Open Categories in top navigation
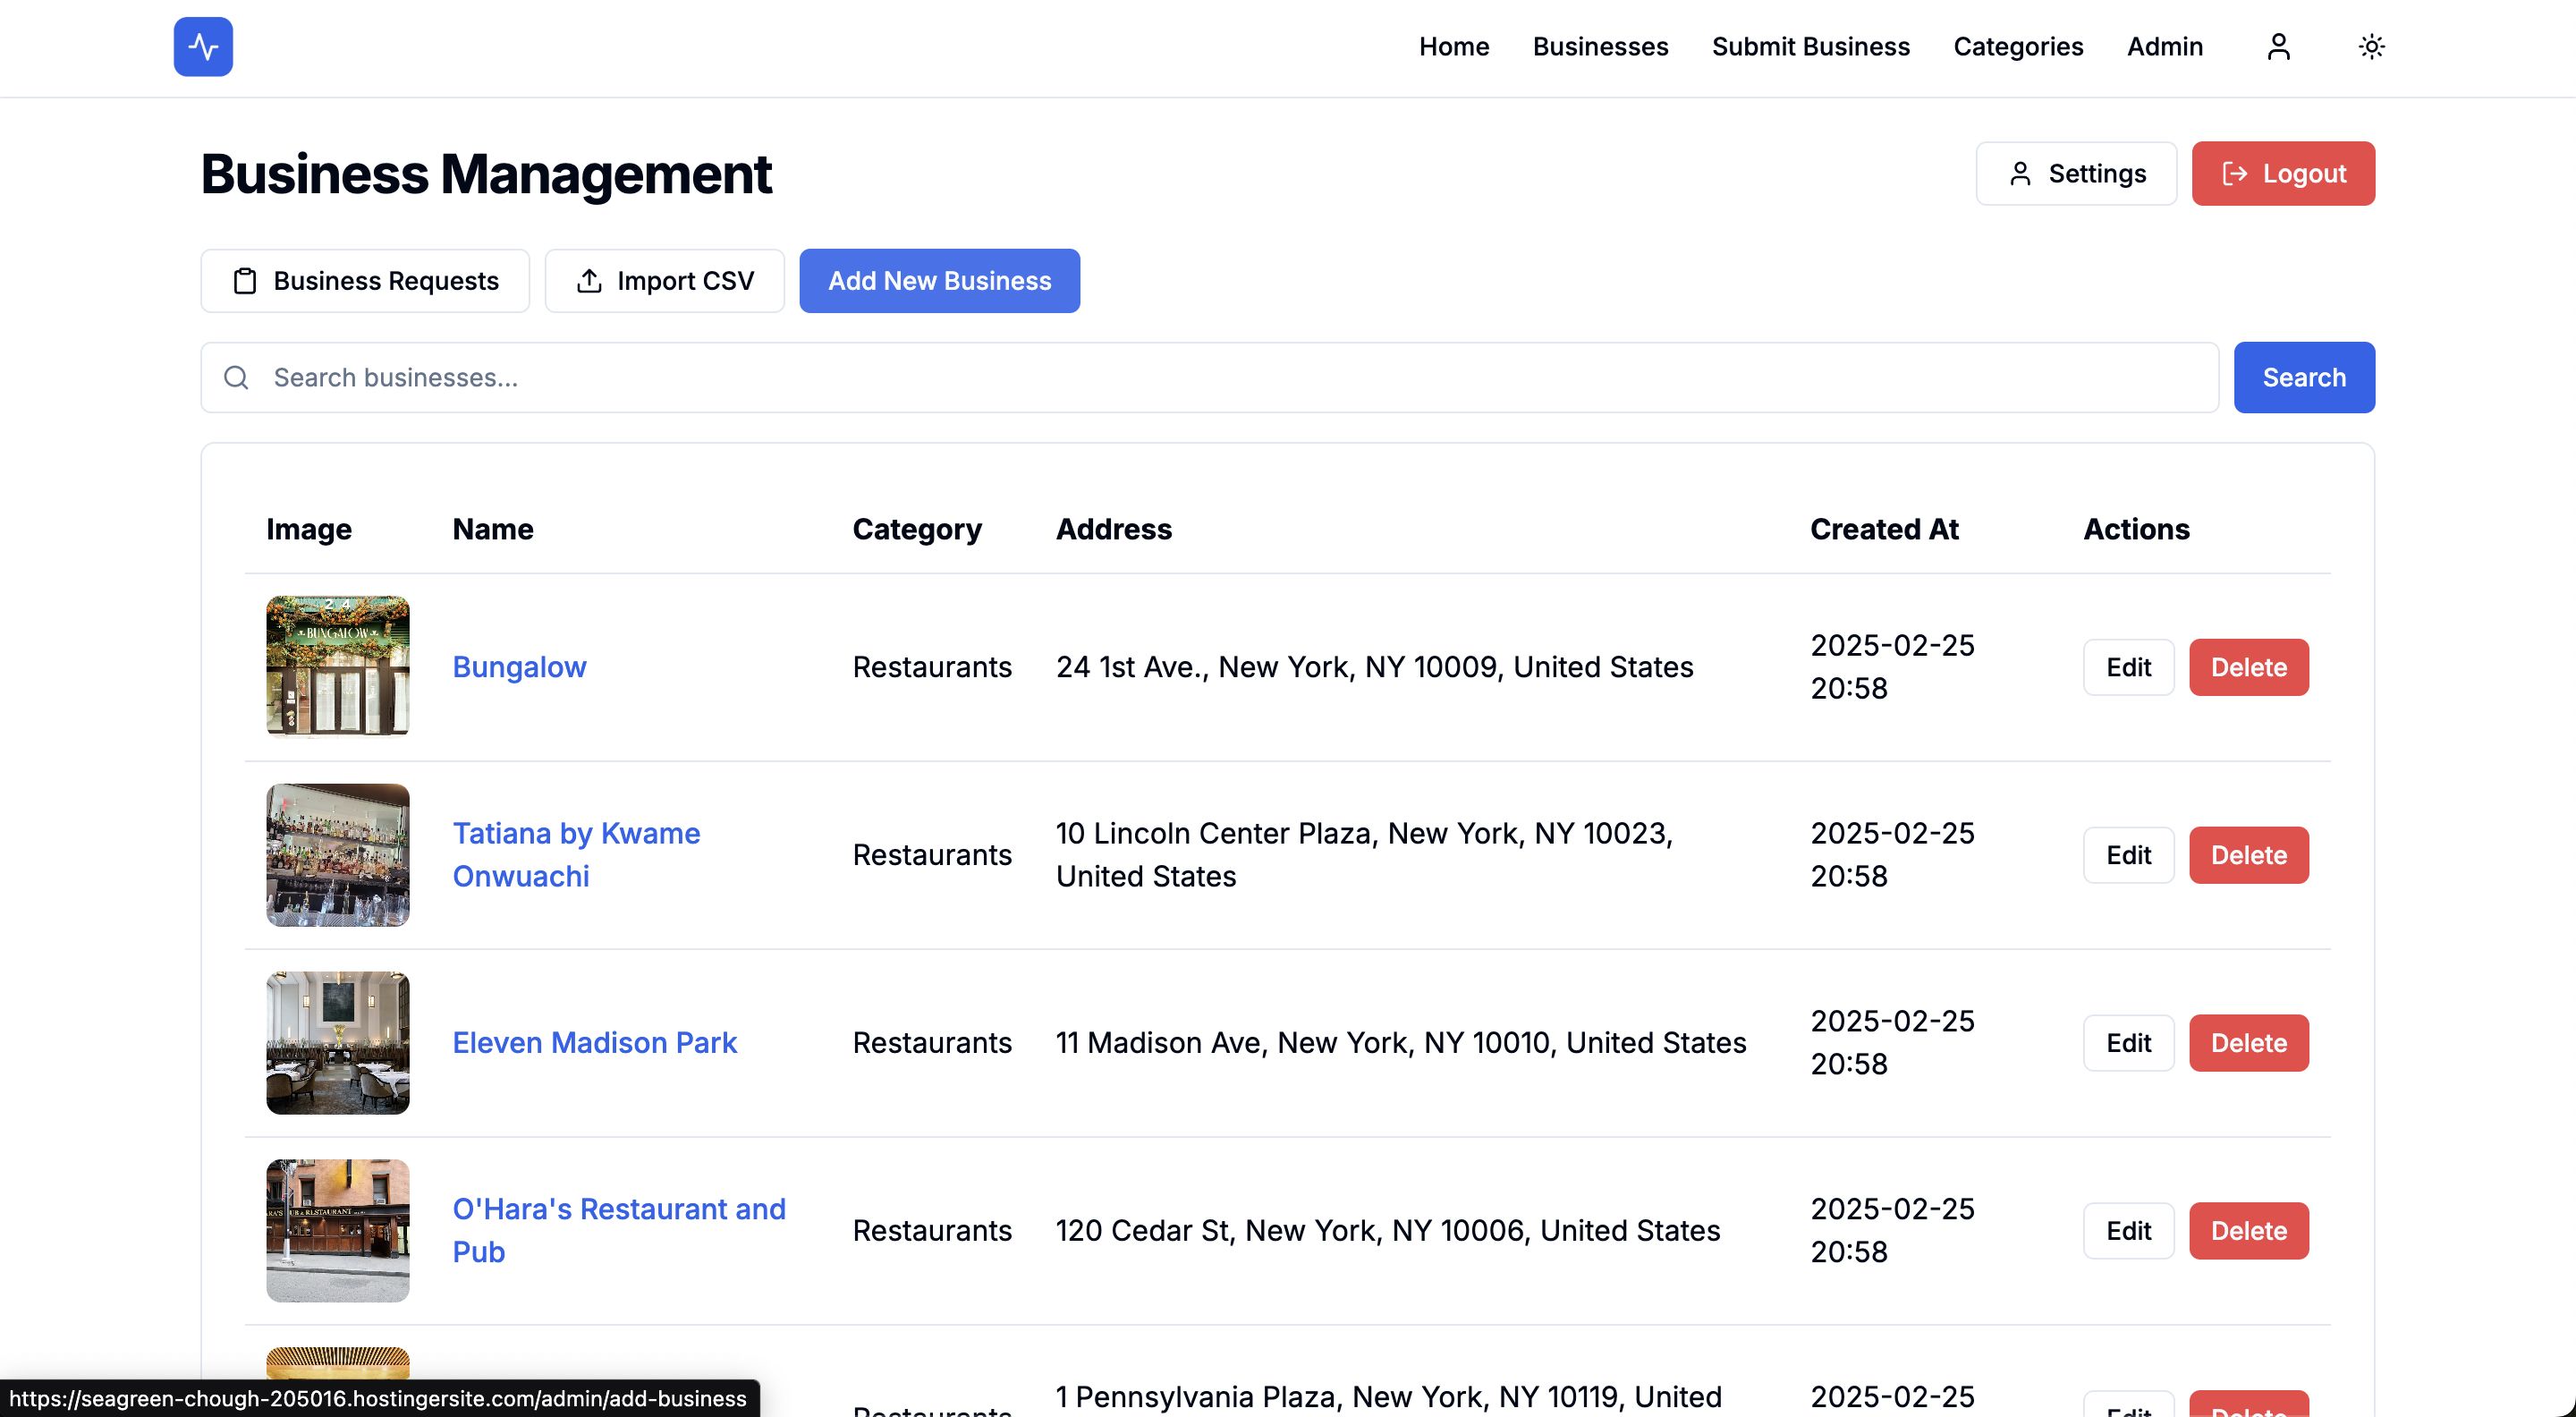Screen dimensions: 2576x1417 pos(2018,47)
